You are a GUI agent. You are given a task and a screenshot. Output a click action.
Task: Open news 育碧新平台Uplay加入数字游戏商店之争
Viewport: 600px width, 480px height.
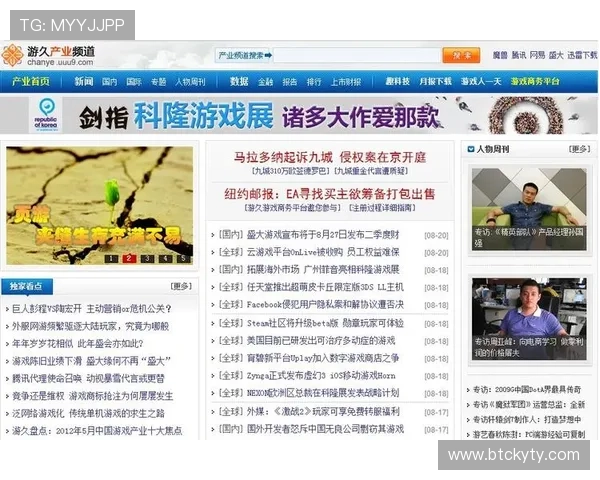coord(323,358)
